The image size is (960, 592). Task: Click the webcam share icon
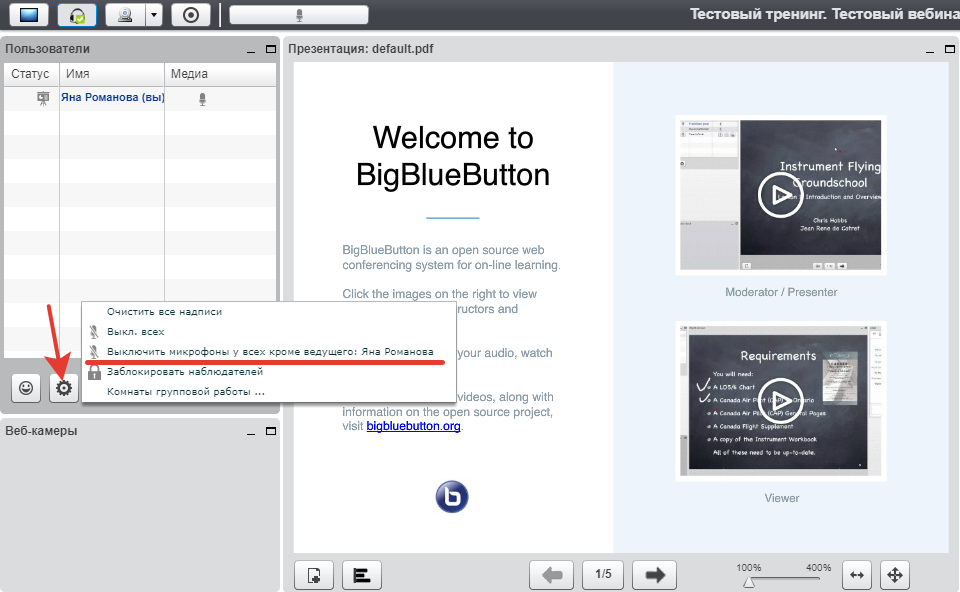[x=126, y=15]
